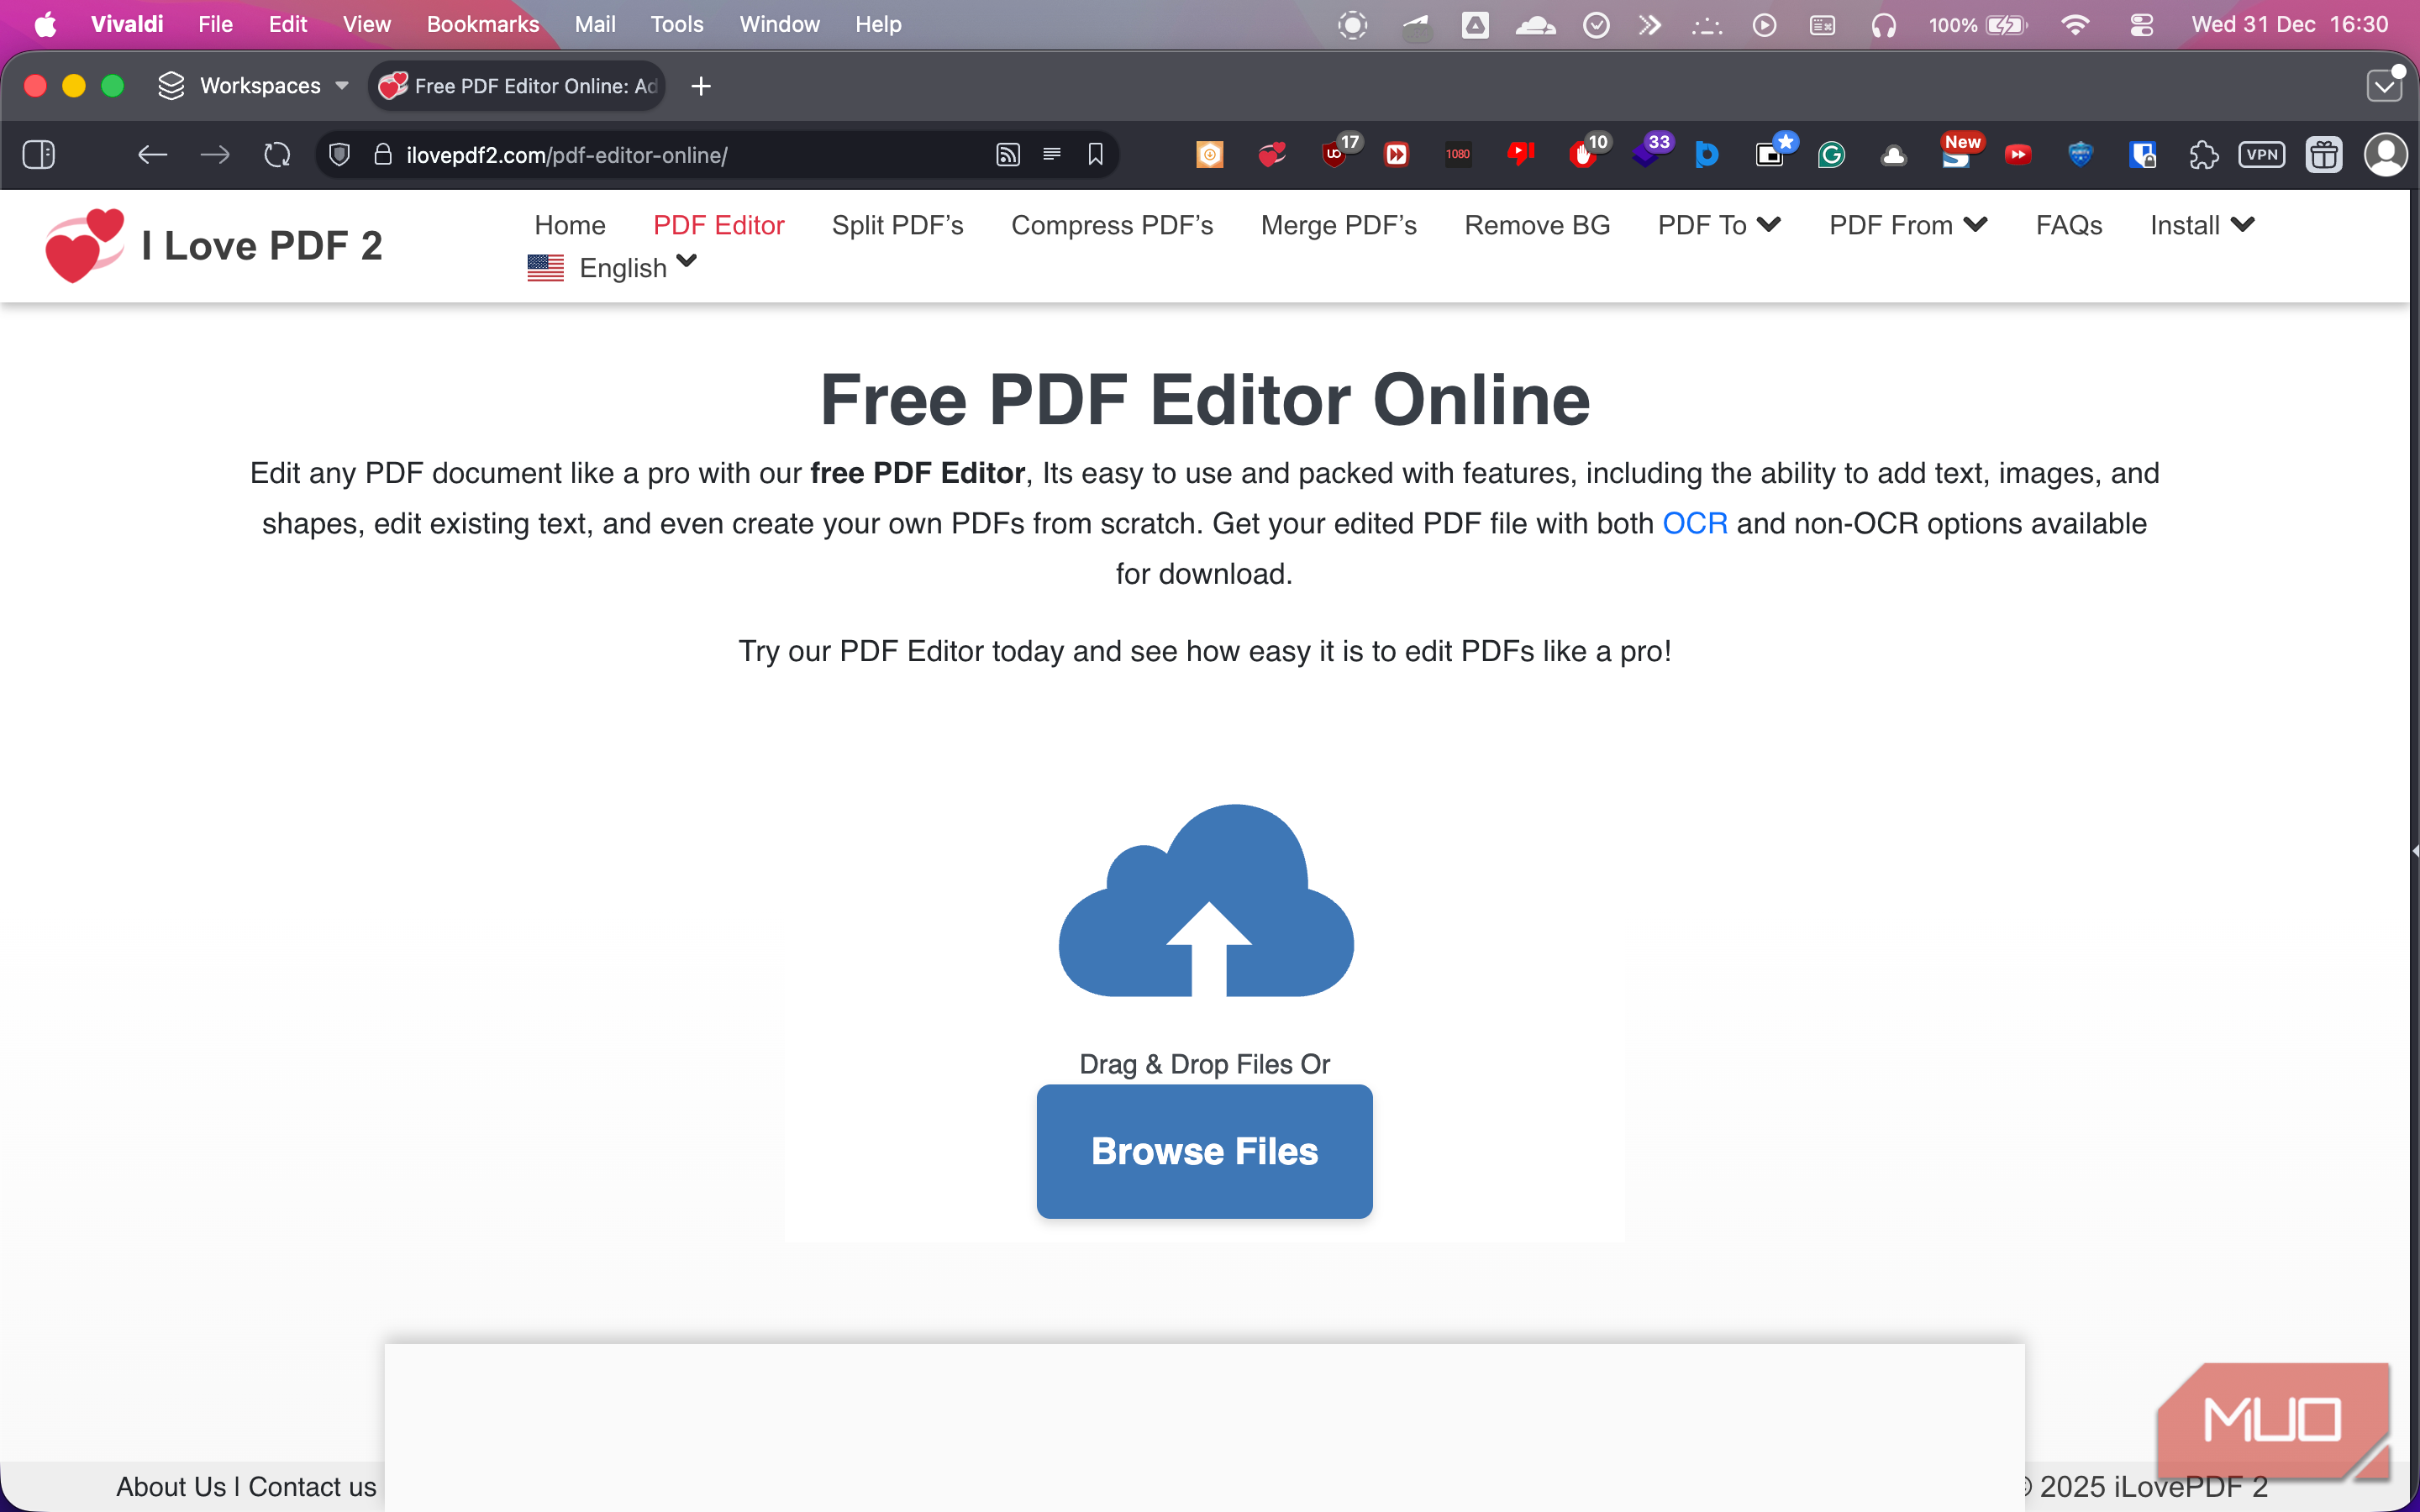Open the Compress PDF's page
This screenshot has height=1512, width=2420.
pos(1112,225)
